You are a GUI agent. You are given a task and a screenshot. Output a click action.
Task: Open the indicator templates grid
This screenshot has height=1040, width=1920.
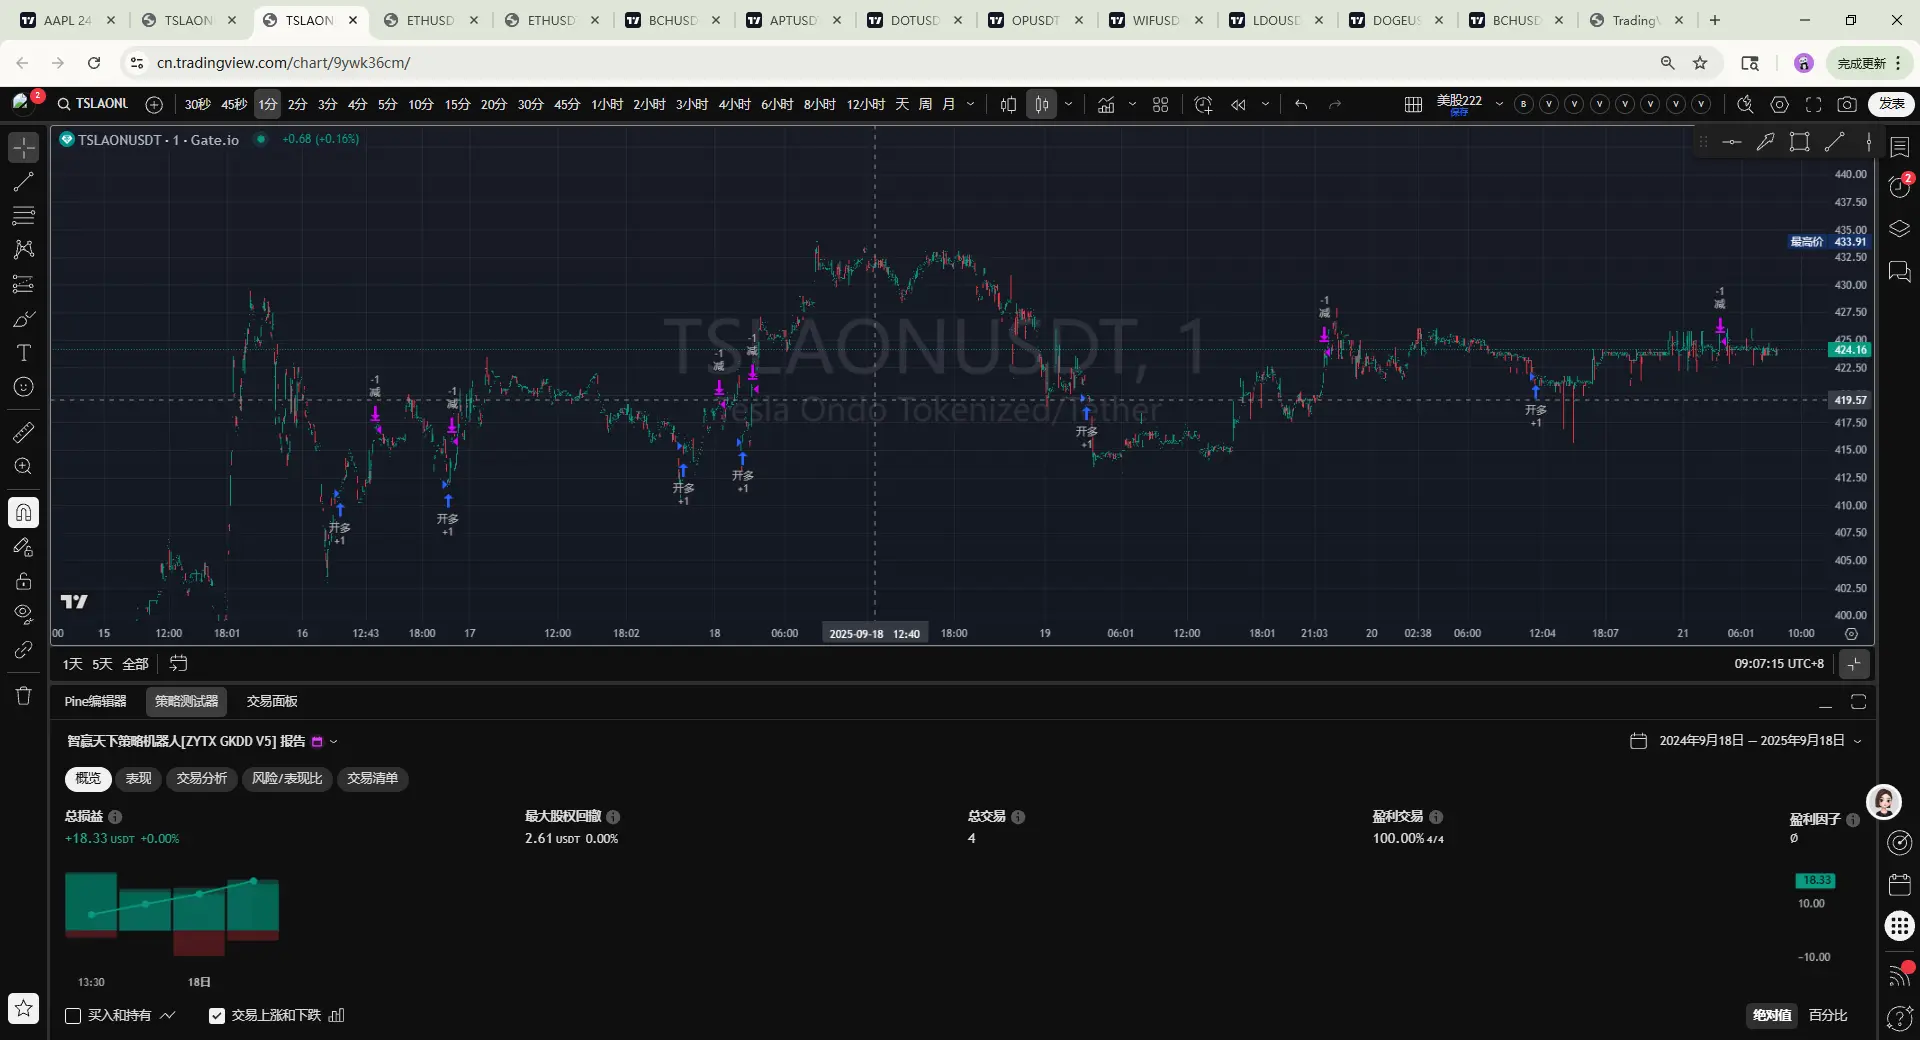(x=1161, y=104)
